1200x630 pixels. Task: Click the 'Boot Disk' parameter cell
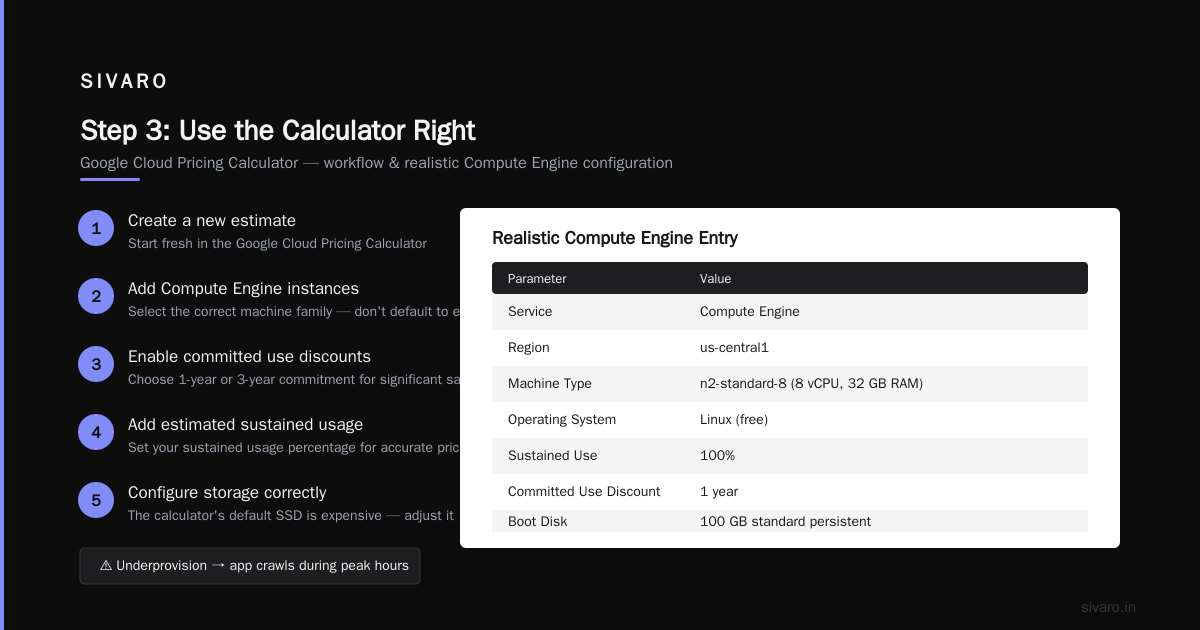537,522
